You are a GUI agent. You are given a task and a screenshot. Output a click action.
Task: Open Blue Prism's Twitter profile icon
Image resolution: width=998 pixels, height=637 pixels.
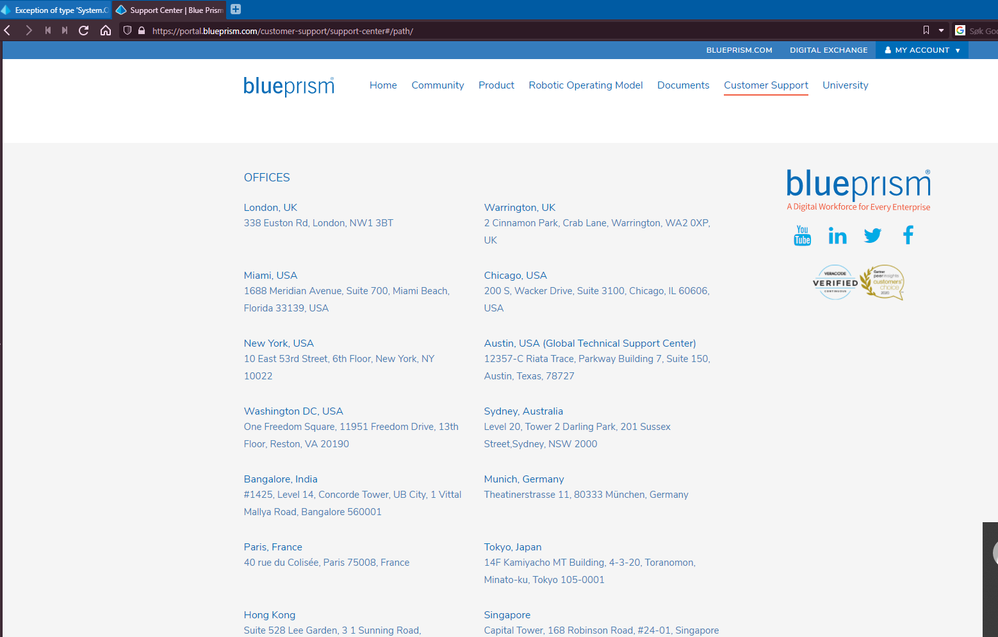point(872,235)
